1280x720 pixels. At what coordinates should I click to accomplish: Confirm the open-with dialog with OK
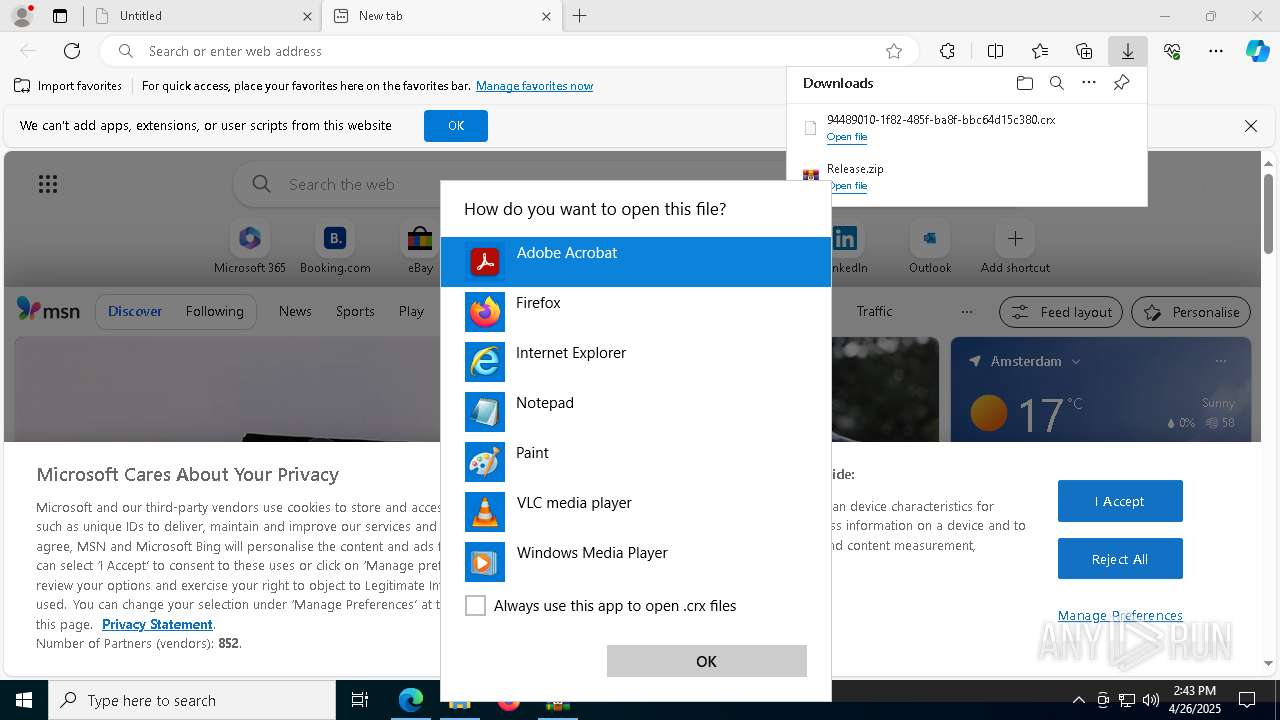pos(706,661)
